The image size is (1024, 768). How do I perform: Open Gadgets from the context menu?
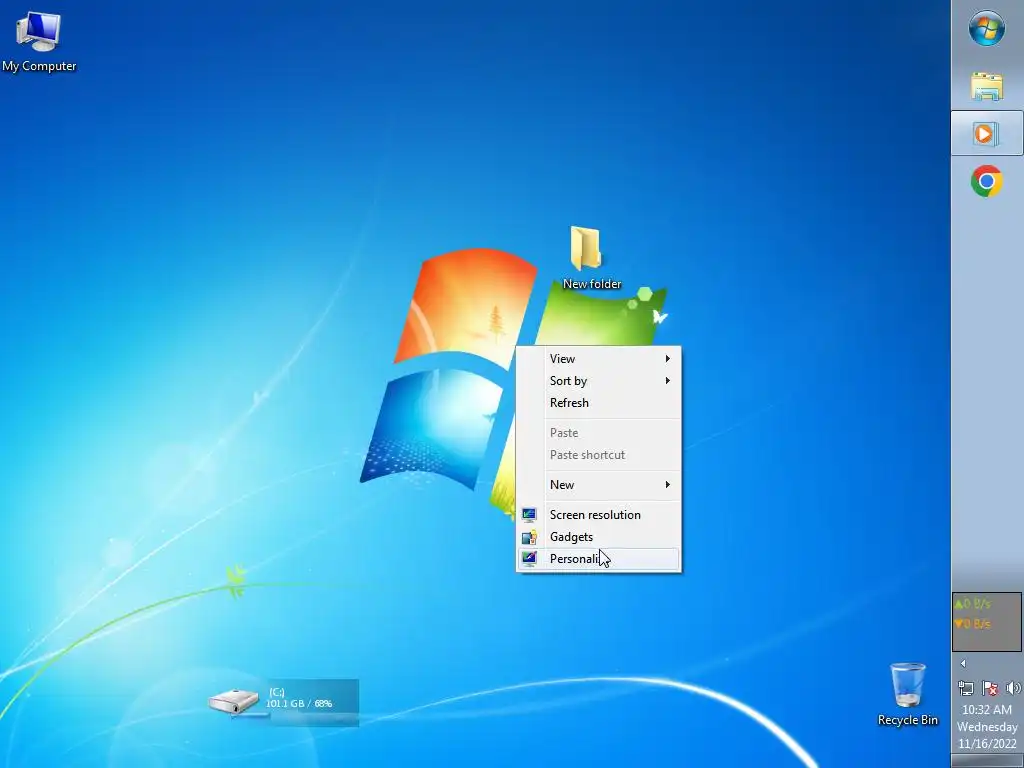click(598, 537)
